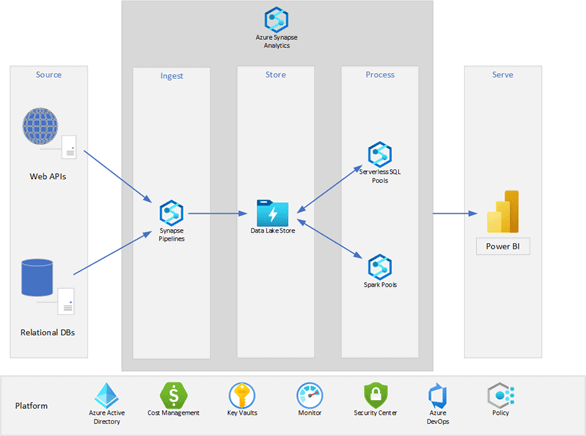586x436 pixels.
Task: Select the Serverless SQL Pools icon
Action: [380, 154]
